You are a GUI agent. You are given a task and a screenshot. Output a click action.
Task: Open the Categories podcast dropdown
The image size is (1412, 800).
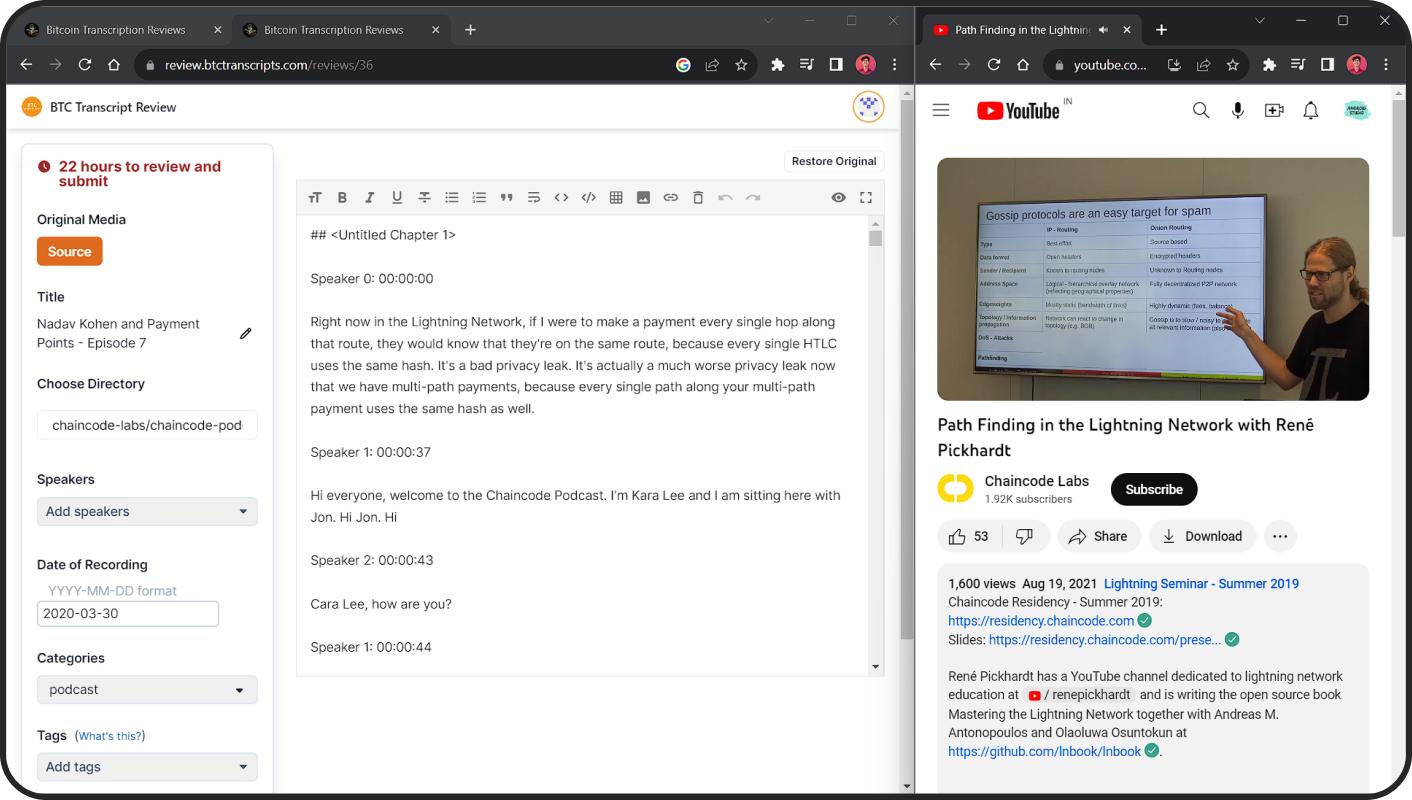pyautogui.click(x=147, y=690)
